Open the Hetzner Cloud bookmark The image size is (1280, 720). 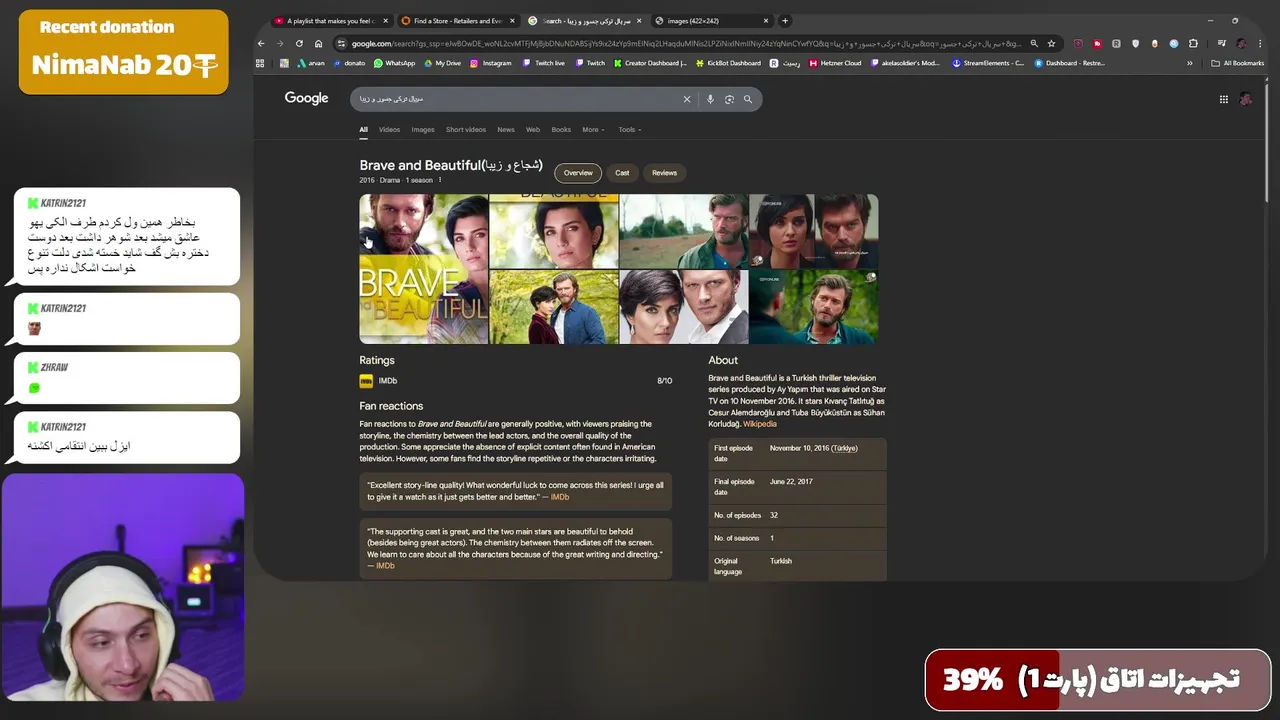pyautogui.click(x=835, y=63)
